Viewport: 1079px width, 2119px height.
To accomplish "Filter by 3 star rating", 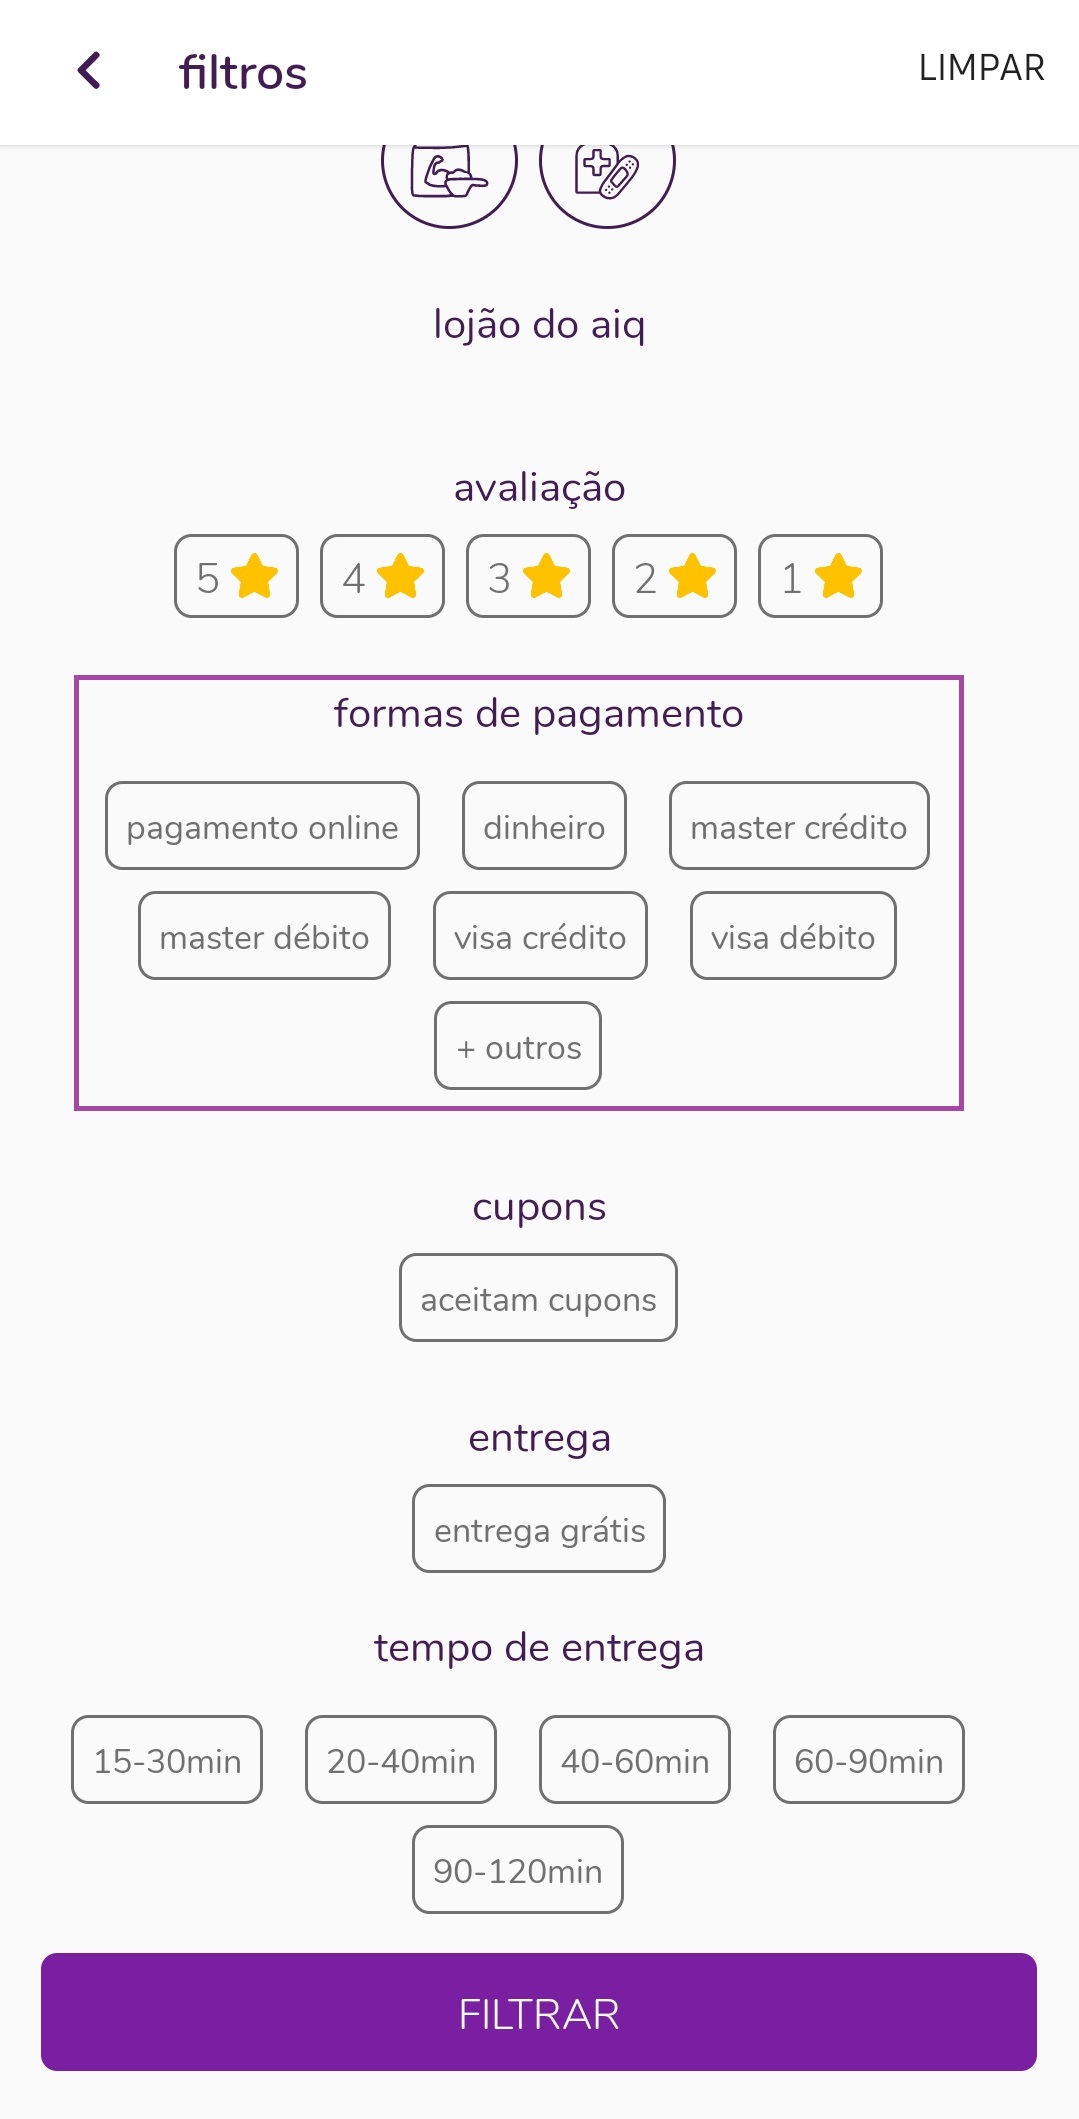I will 528,576.
